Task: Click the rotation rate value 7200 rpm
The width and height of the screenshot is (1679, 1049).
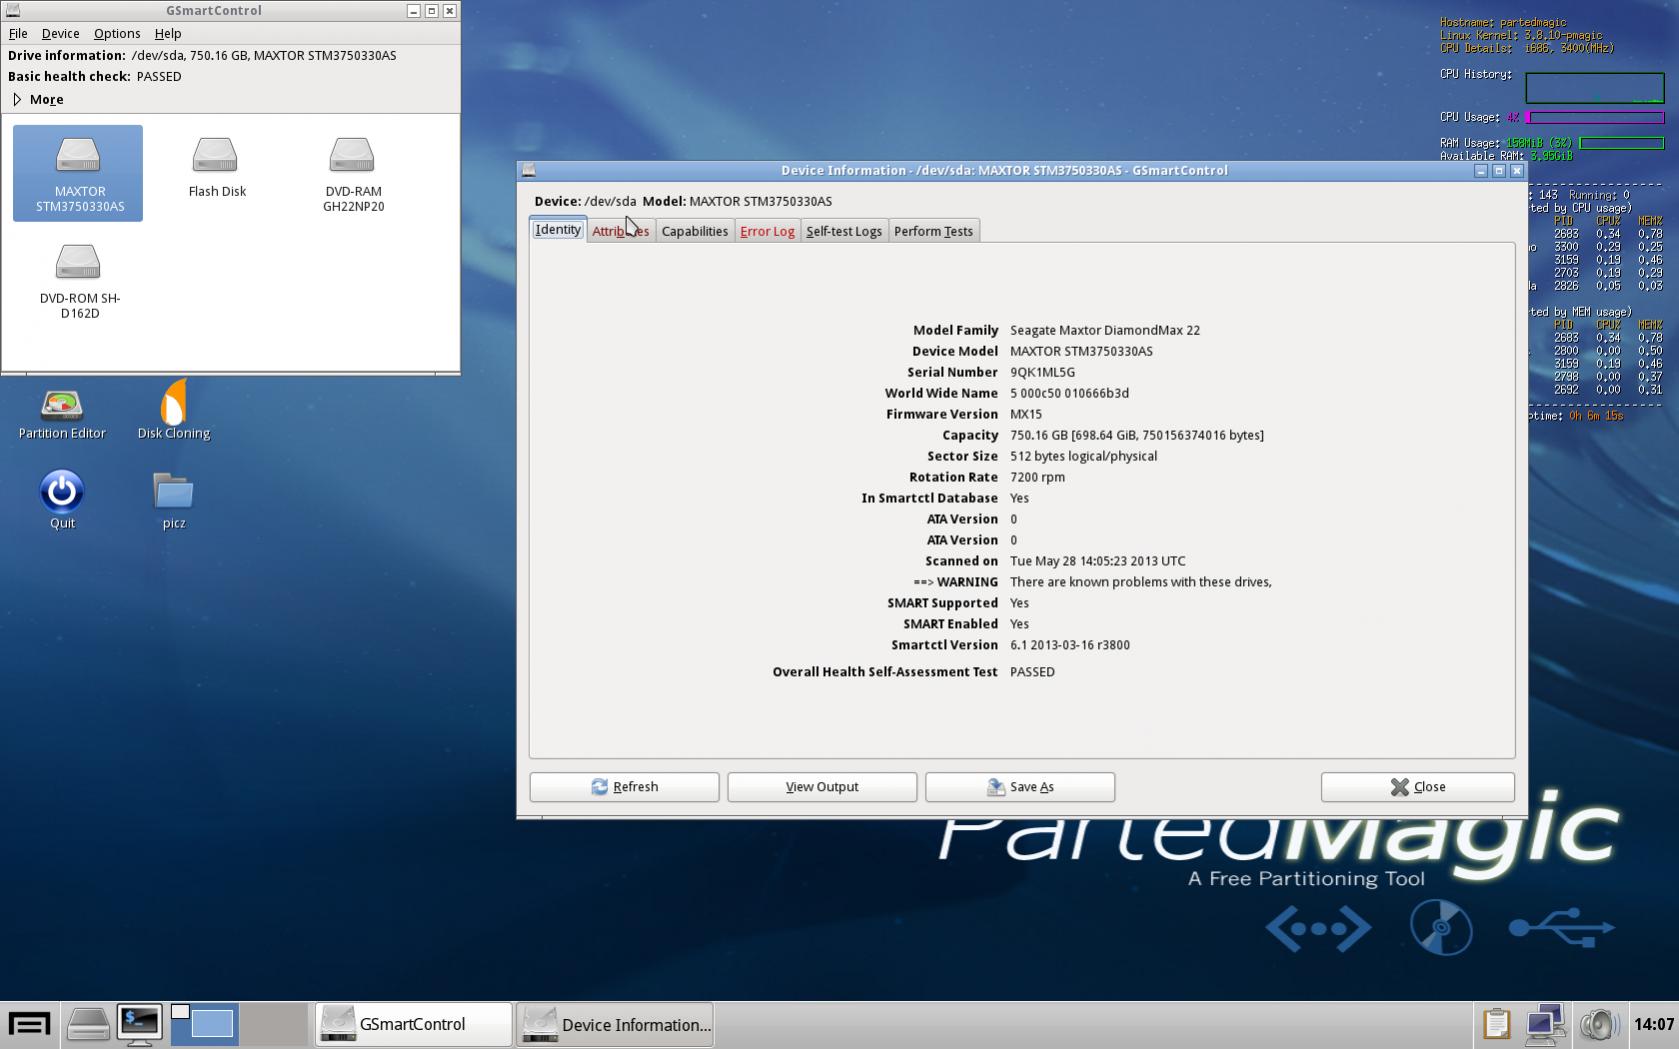Action: (x=1037, y=477)
